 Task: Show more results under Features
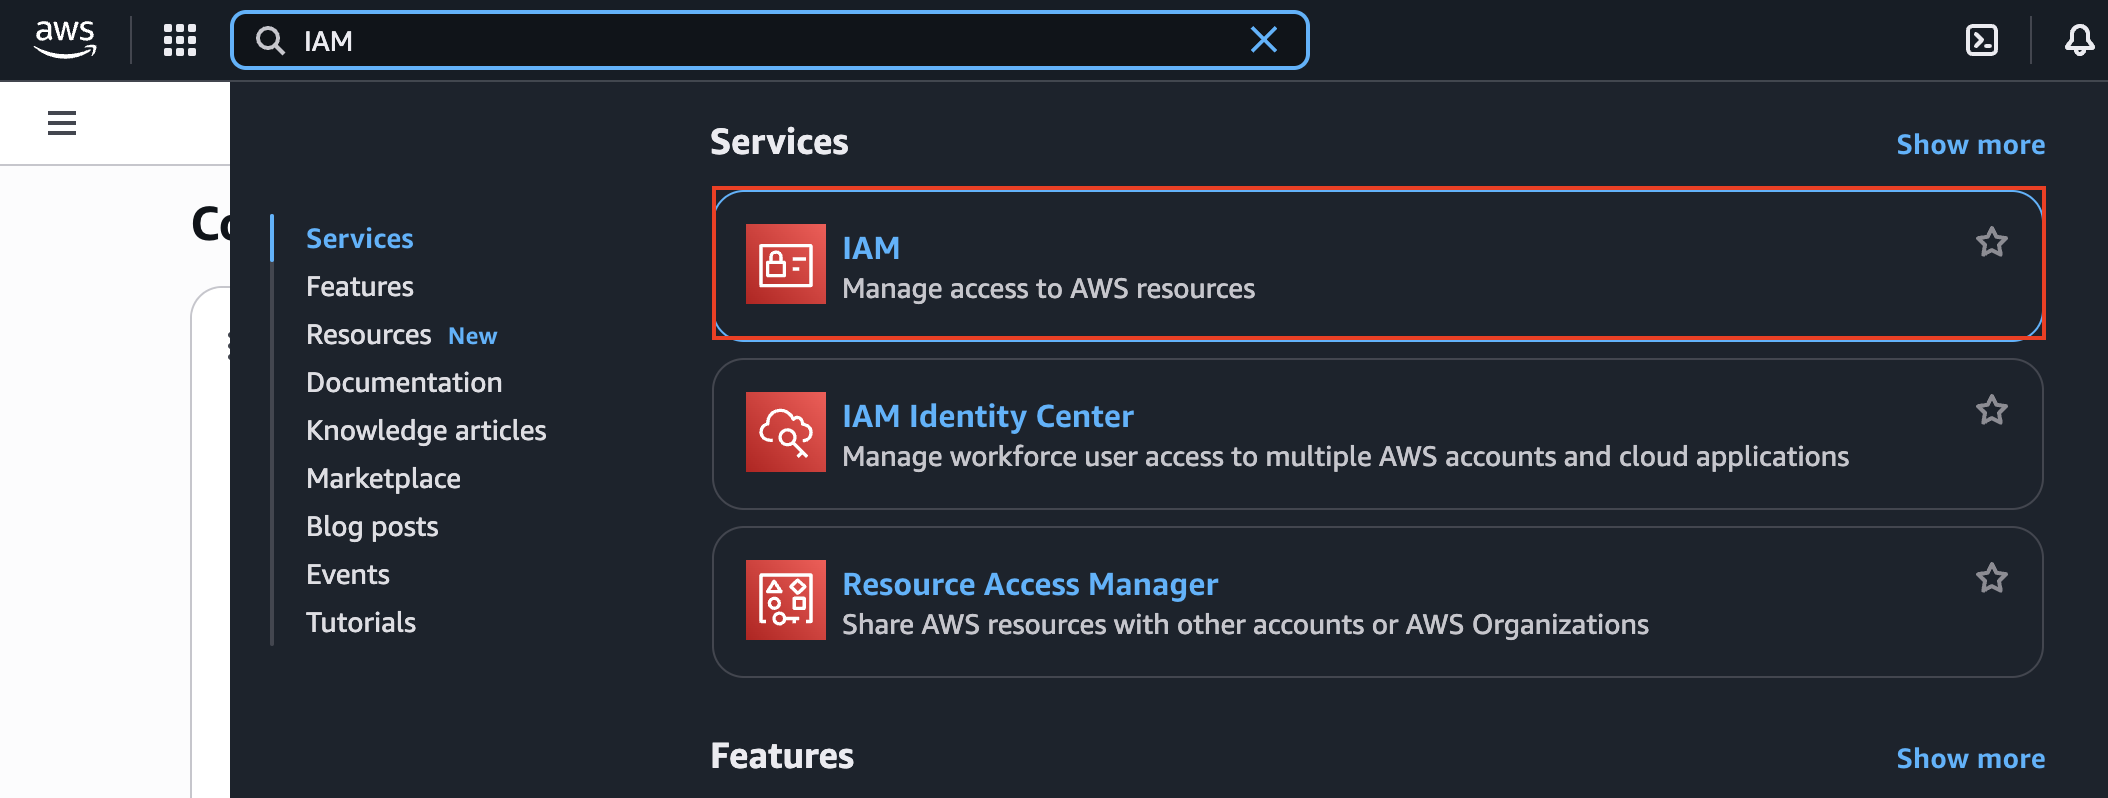pyautogui.click(x=1970, y=759)
